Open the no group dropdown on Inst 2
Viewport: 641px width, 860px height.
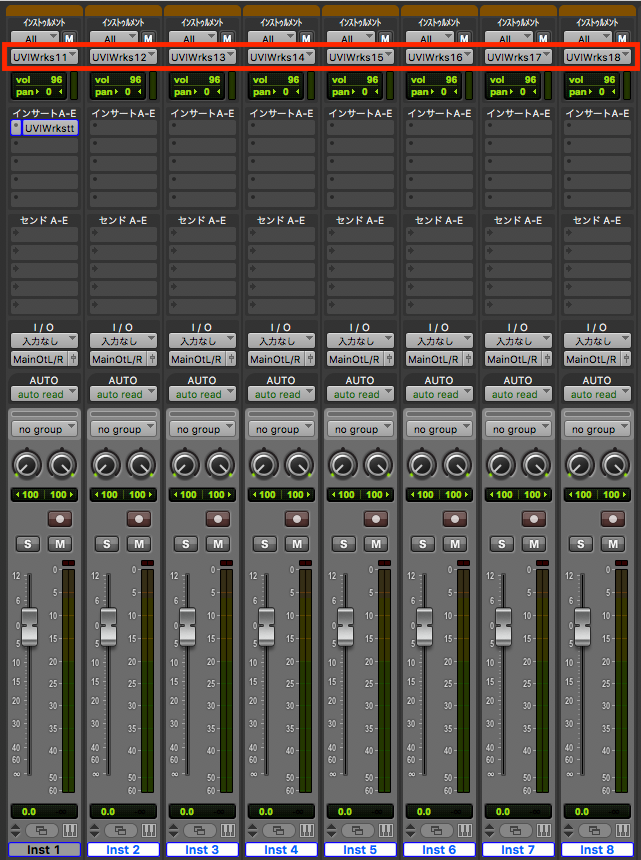123,429
